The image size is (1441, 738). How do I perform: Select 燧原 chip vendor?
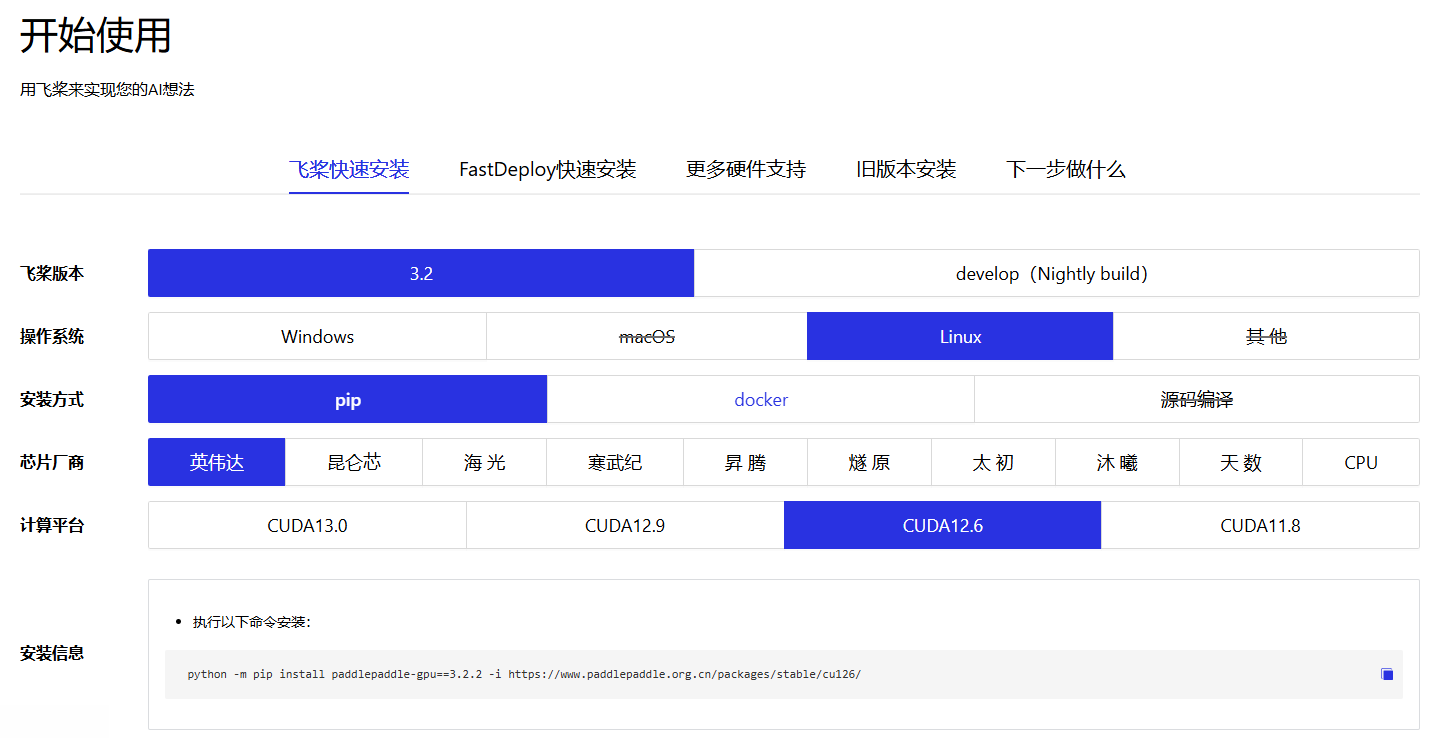[870, 462]
